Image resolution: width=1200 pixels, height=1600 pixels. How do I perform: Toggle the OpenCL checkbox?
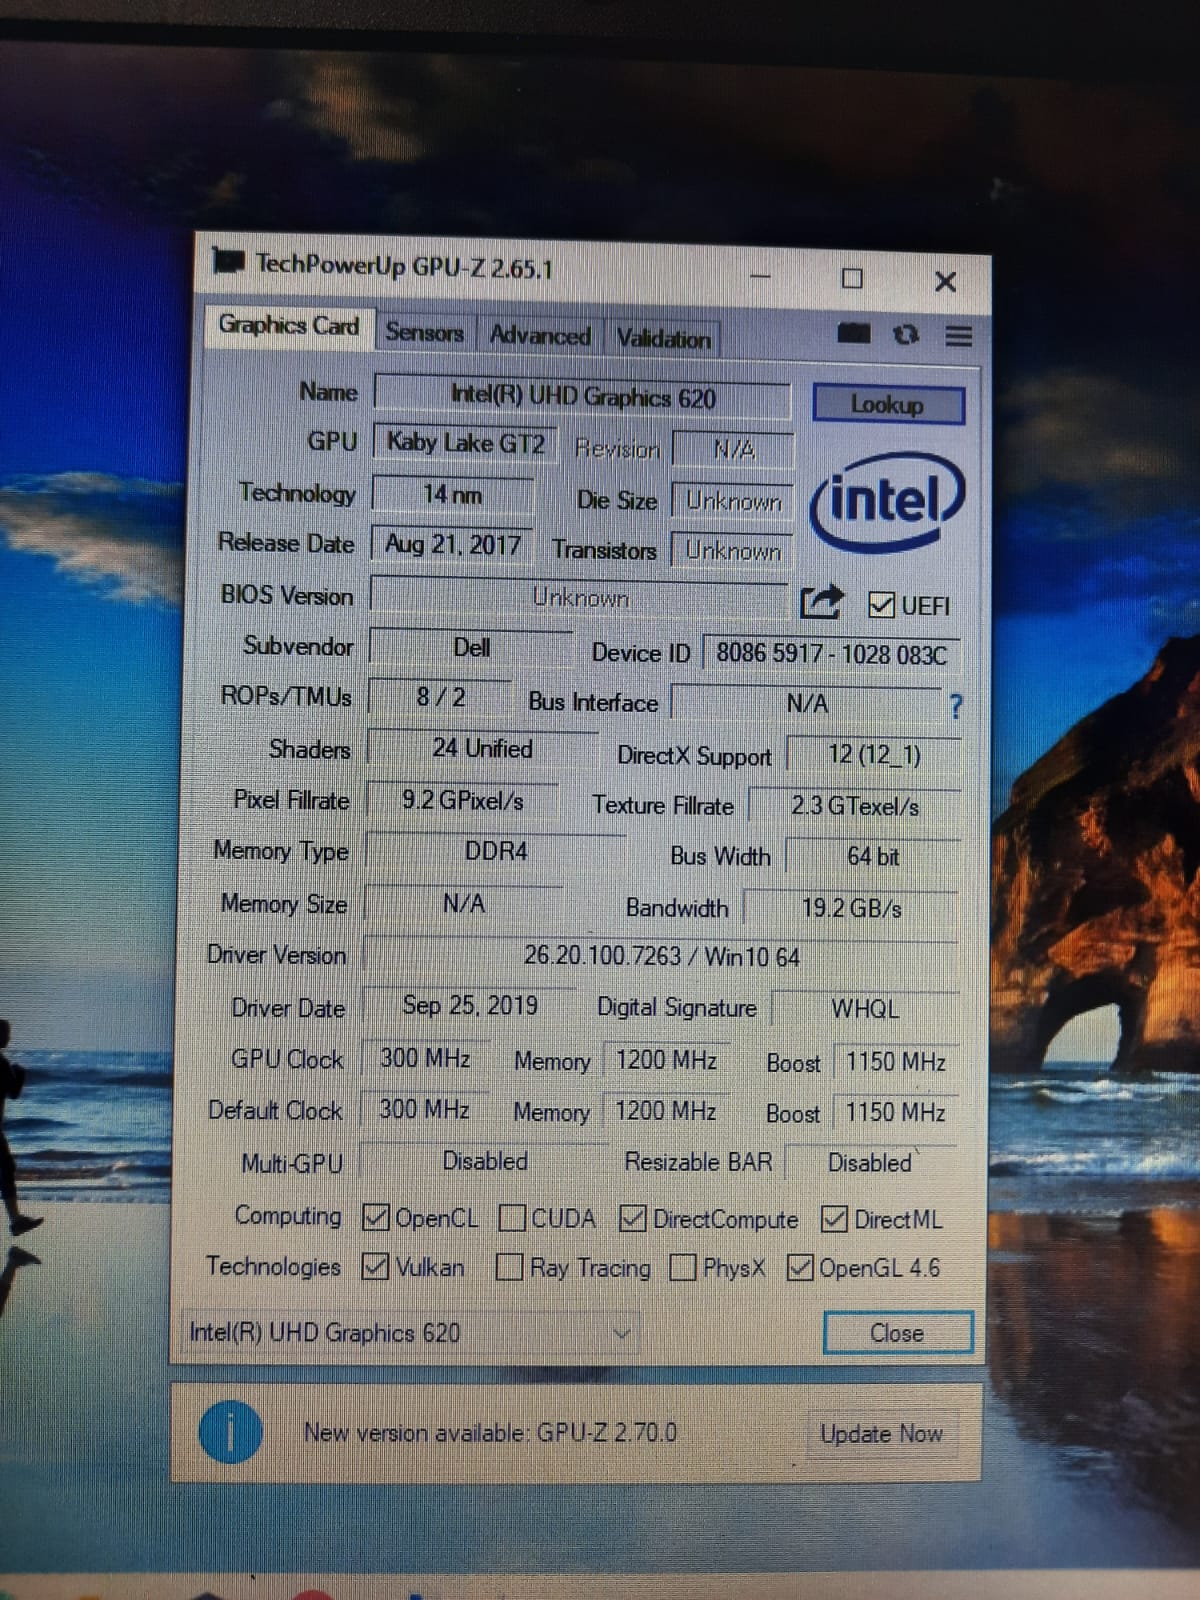pyautogui.click(x=376, y=1217)
